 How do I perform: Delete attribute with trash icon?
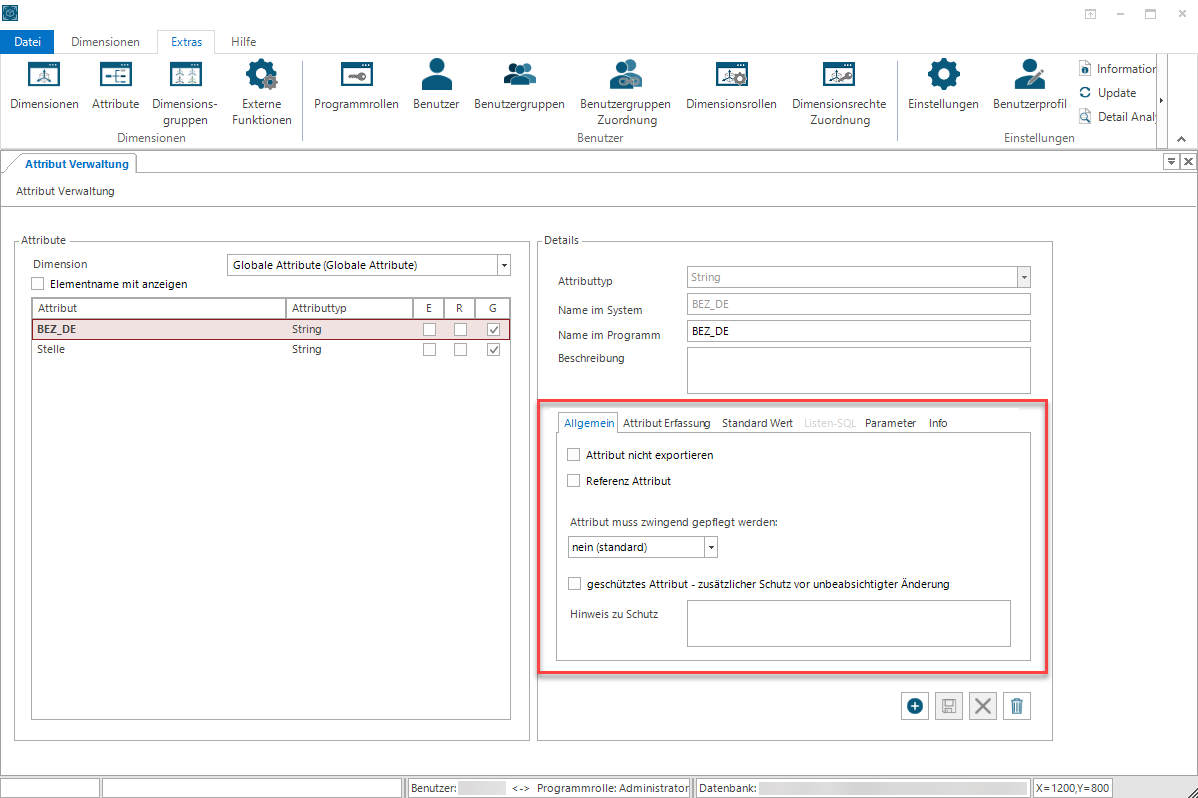[x=1017, y=706]
